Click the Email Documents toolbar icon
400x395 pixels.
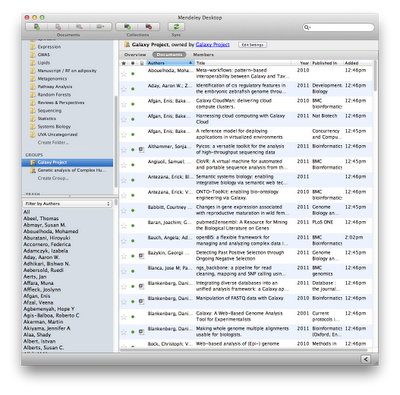tap(100, 27)
